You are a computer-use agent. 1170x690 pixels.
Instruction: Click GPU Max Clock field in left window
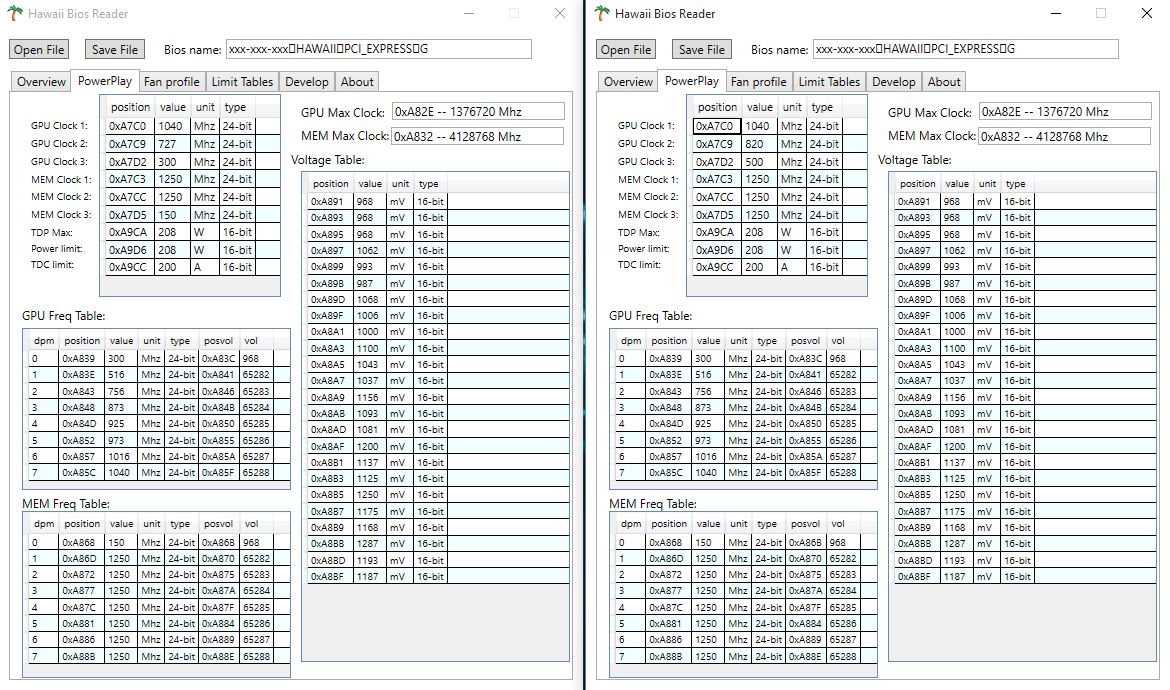pos(477,112)
